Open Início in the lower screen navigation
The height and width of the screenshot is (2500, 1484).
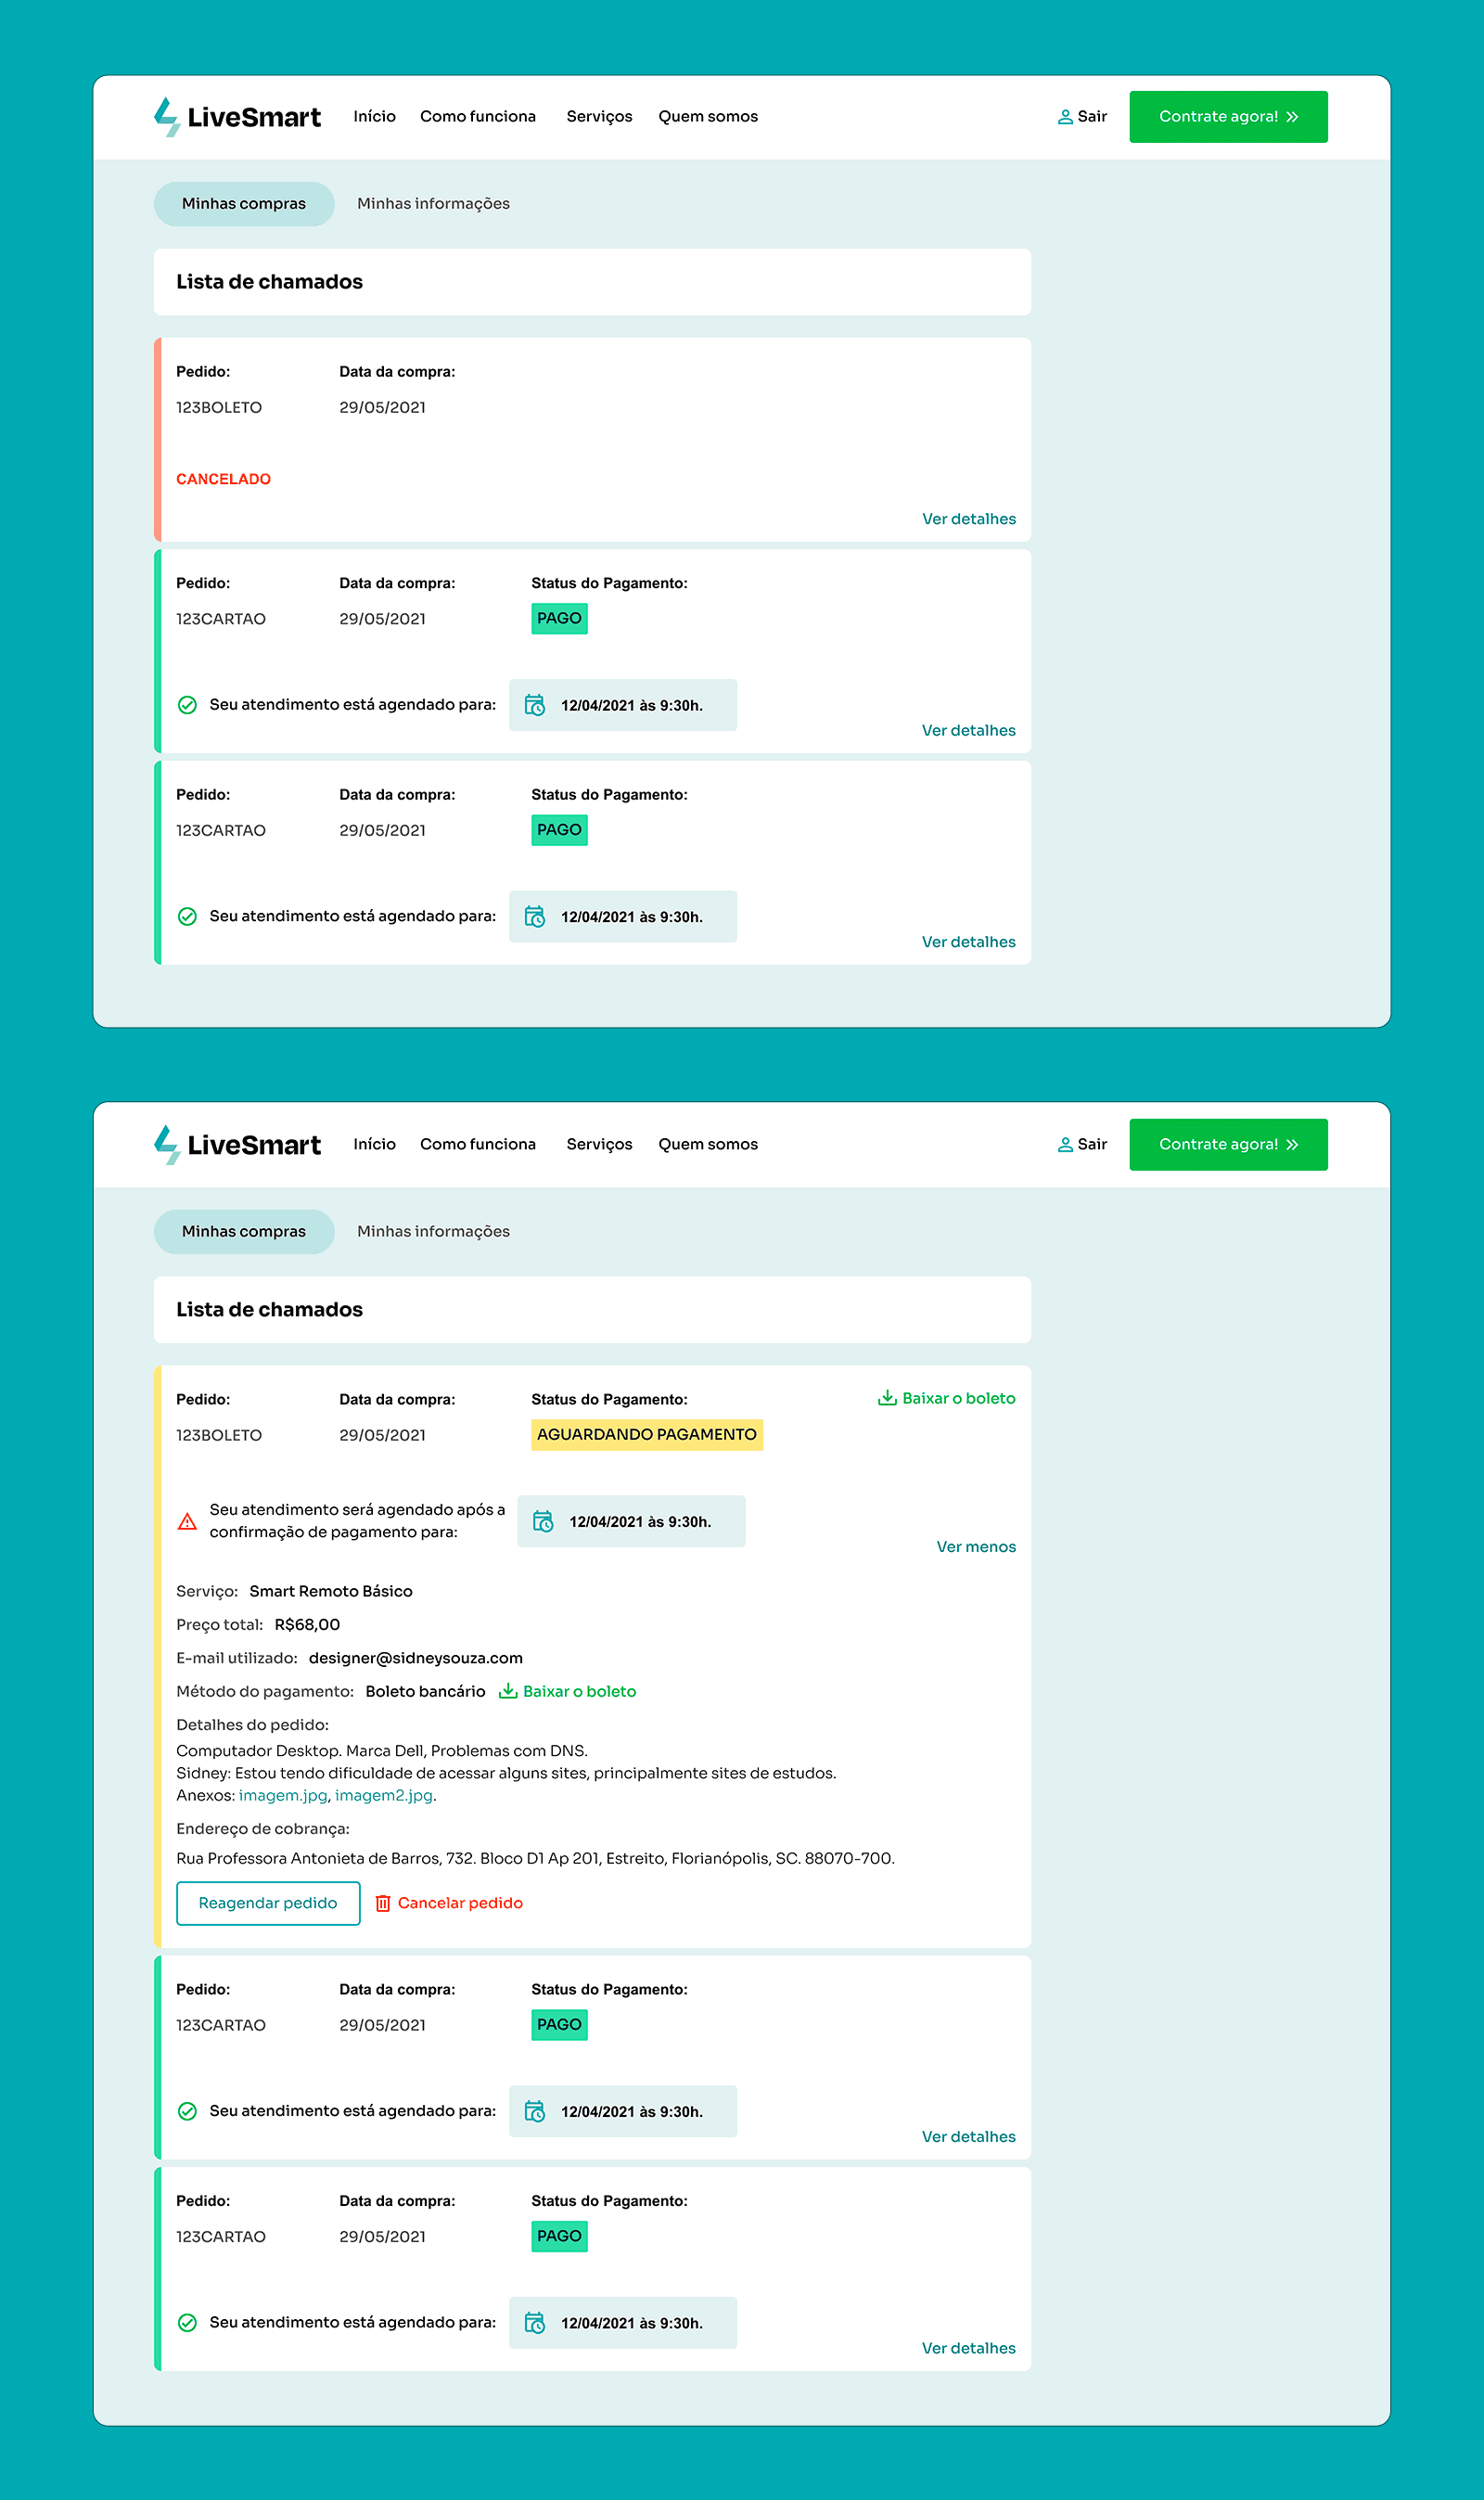point(375,1144)
